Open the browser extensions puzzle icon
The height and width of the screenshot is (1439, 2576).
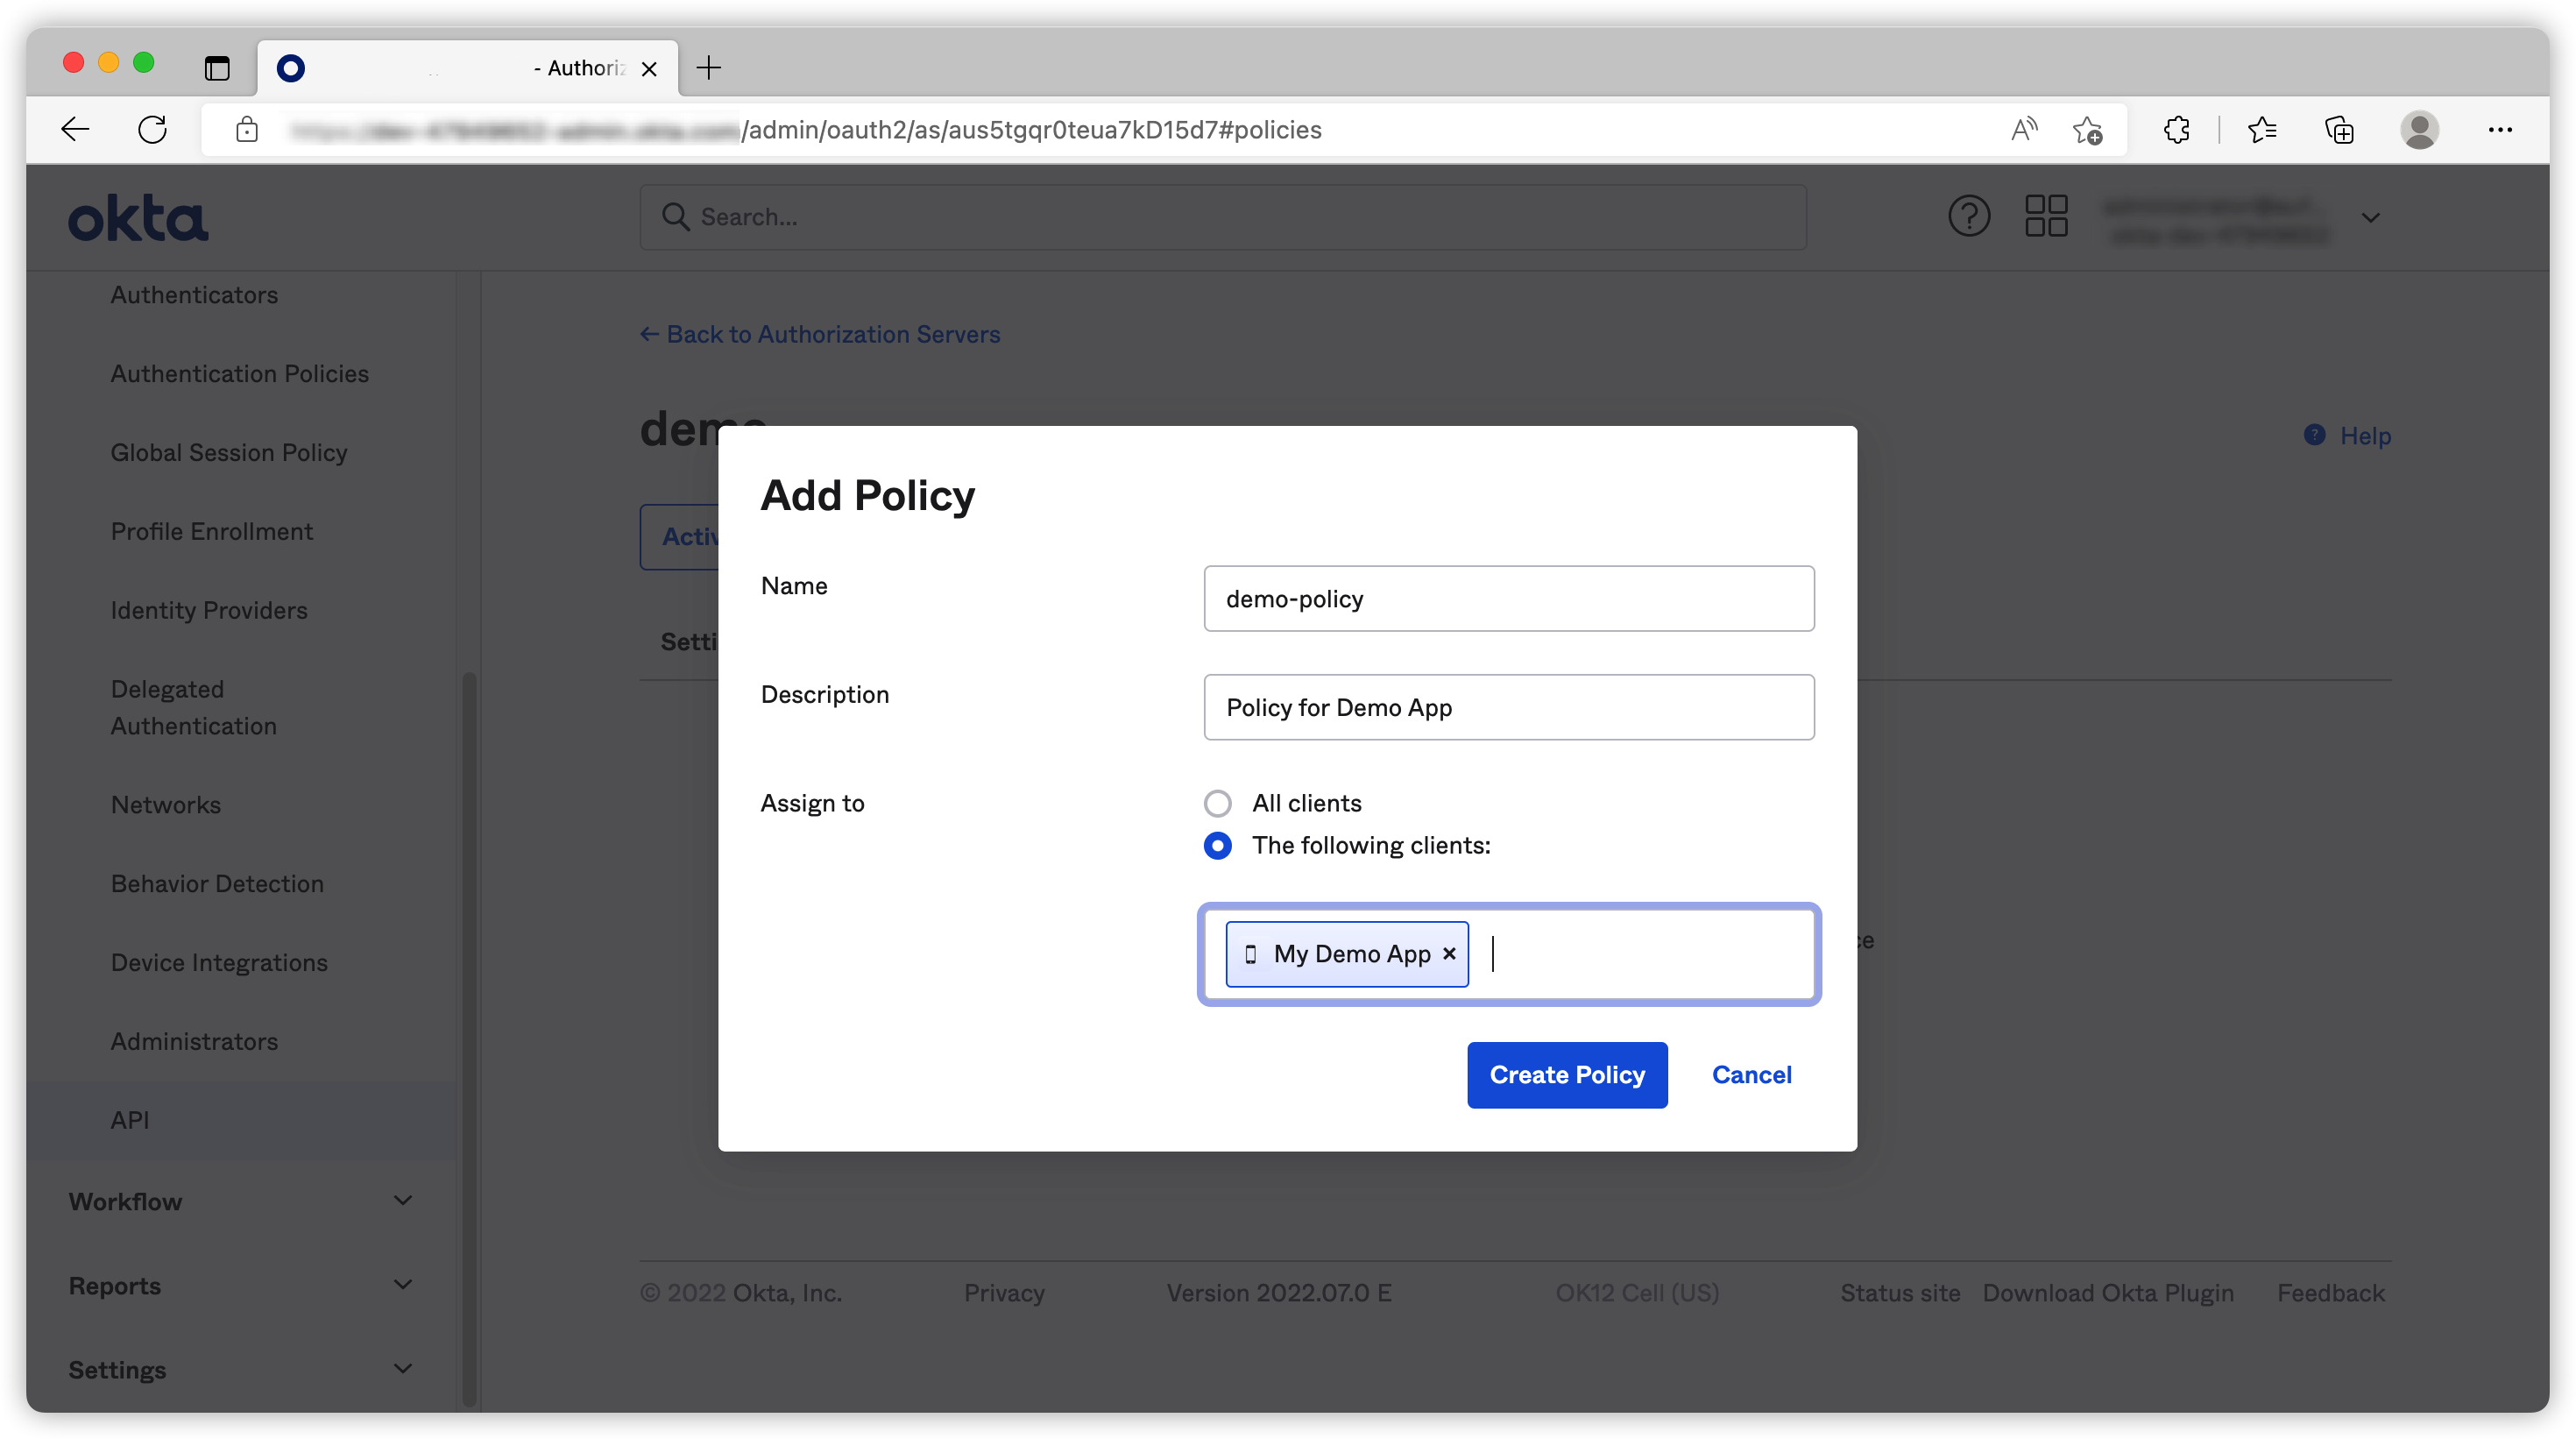point(2176,130)
